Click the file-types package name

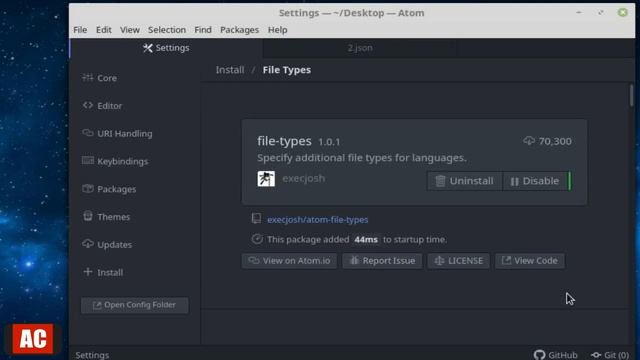[284, 141]
